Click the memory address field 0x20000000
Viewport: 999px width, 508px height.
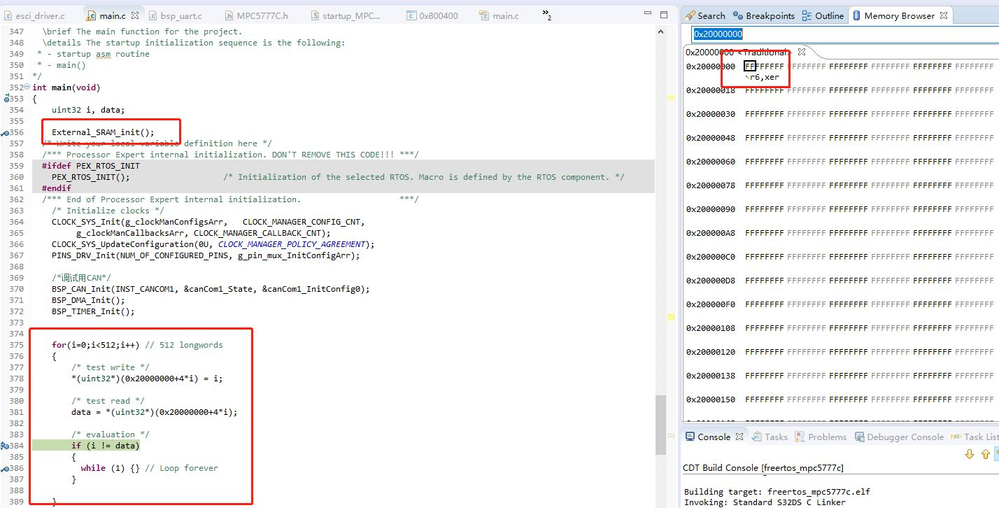point(845,34)
